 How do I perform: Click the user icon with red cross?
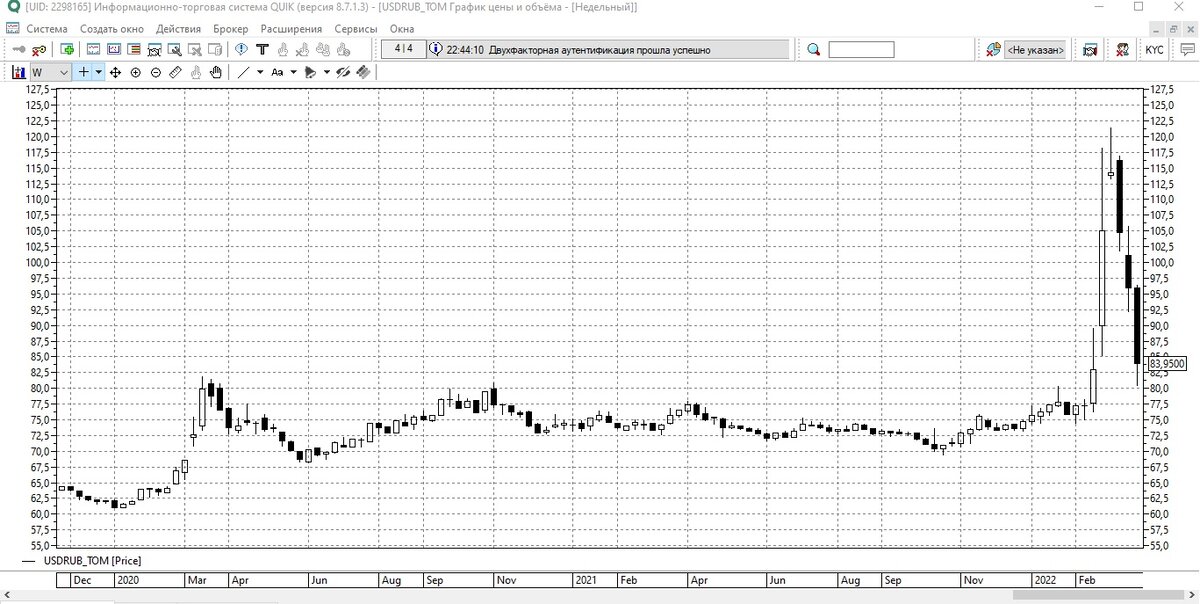pos(1123,50)
